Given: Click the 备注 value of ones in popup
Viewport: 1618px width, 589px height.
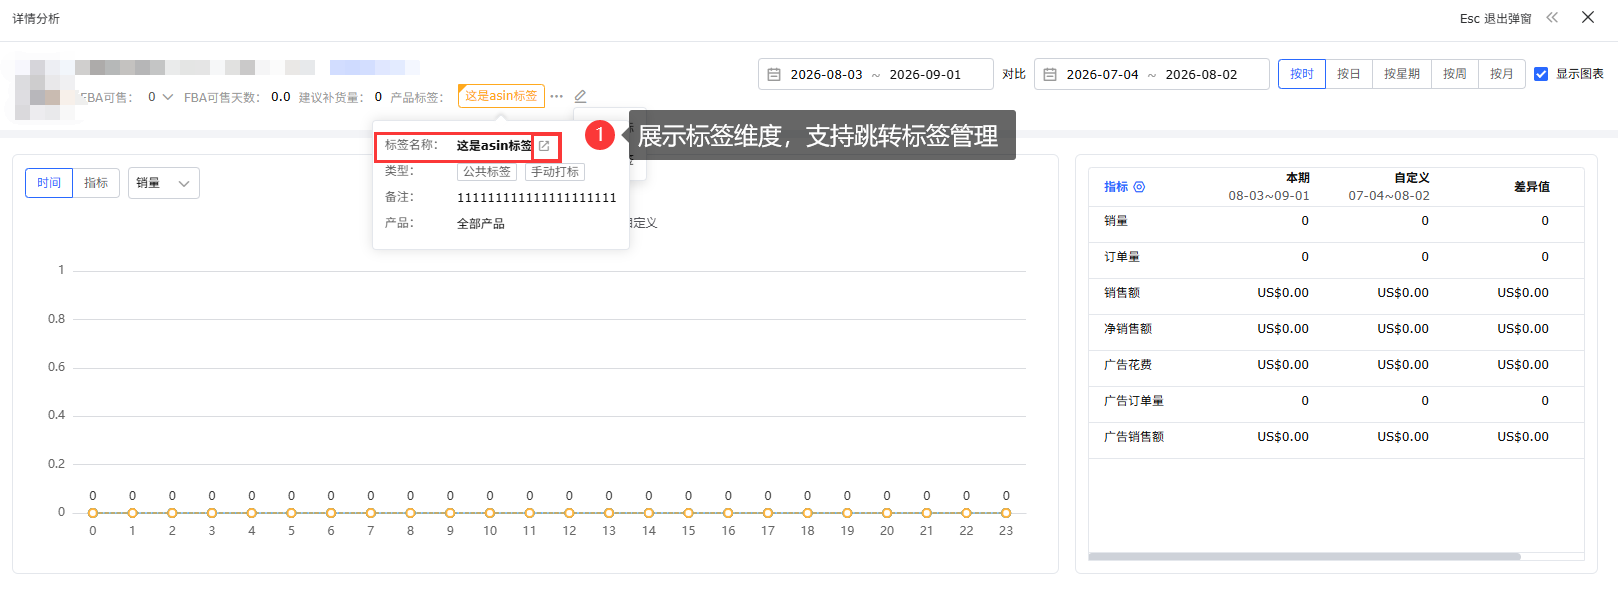Looking at the screenshot, I should coord(537,198).
